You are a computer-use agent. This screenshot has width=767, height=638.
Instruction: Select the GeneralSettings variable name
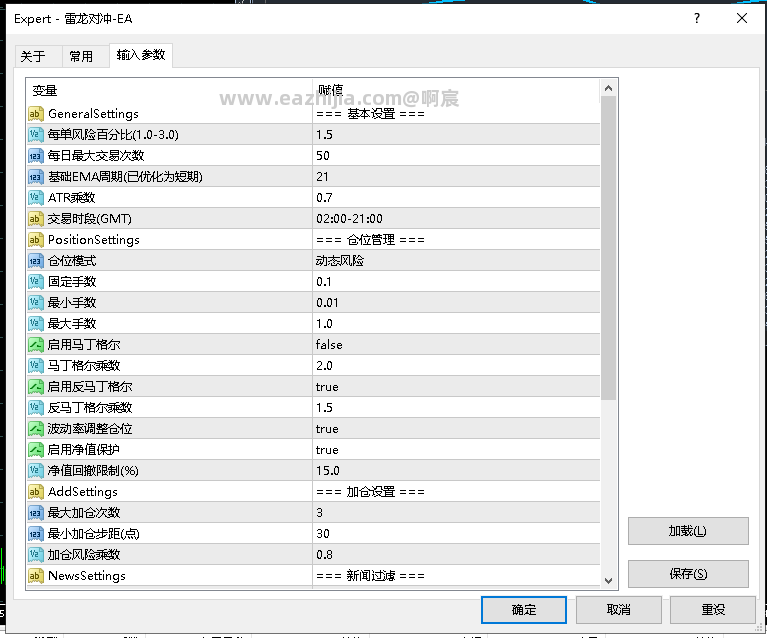[x=93, y=114]
